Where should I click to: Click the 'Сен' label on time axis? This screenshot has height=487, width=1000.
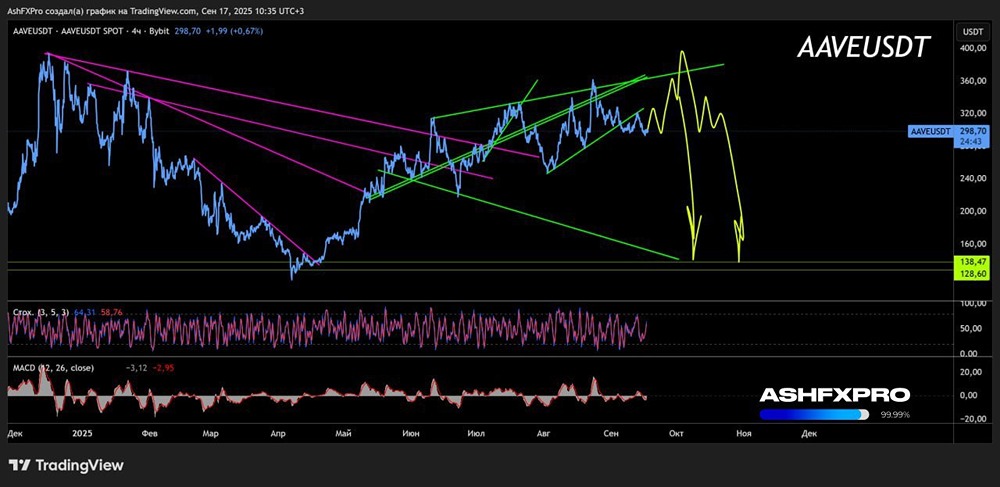click(611, 434)
